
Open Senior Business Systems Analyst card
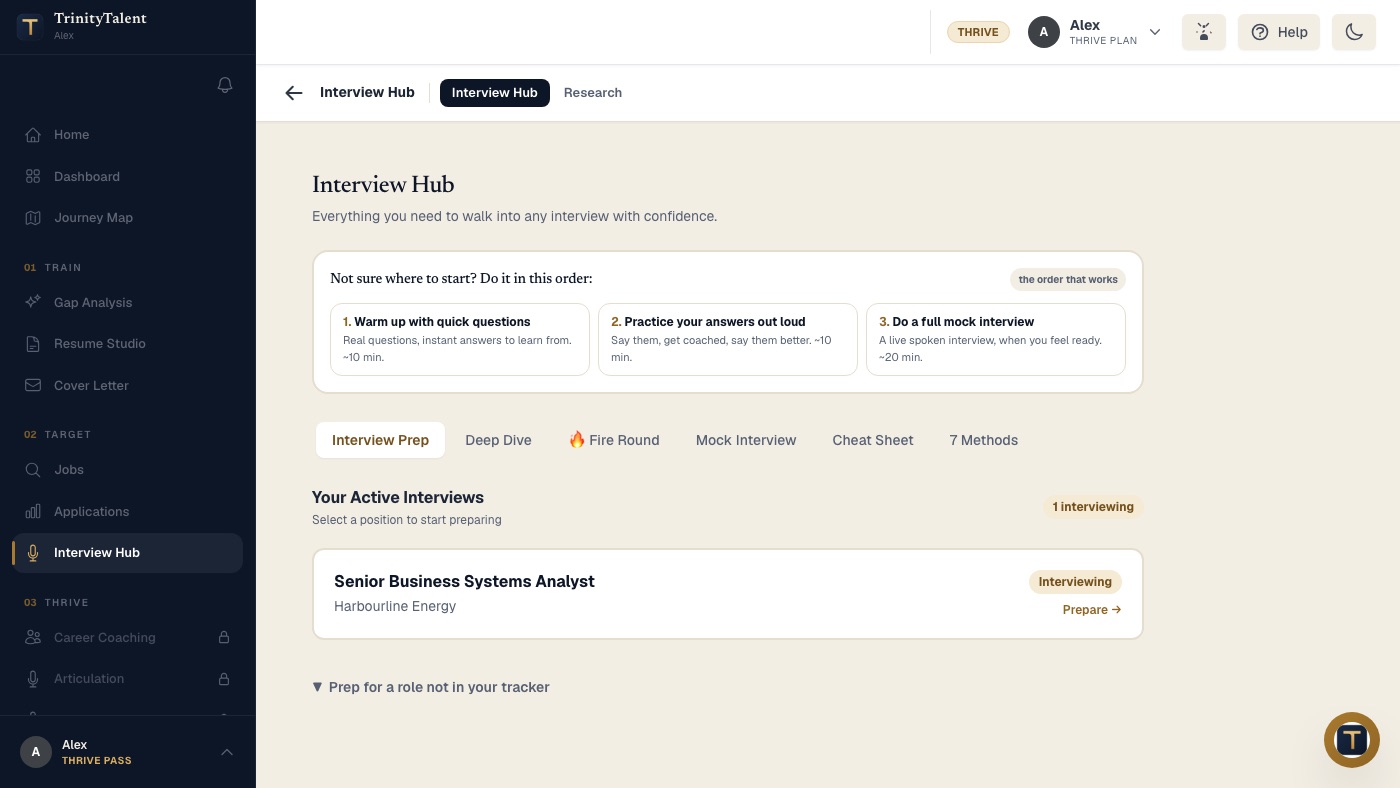pos(728,594)
